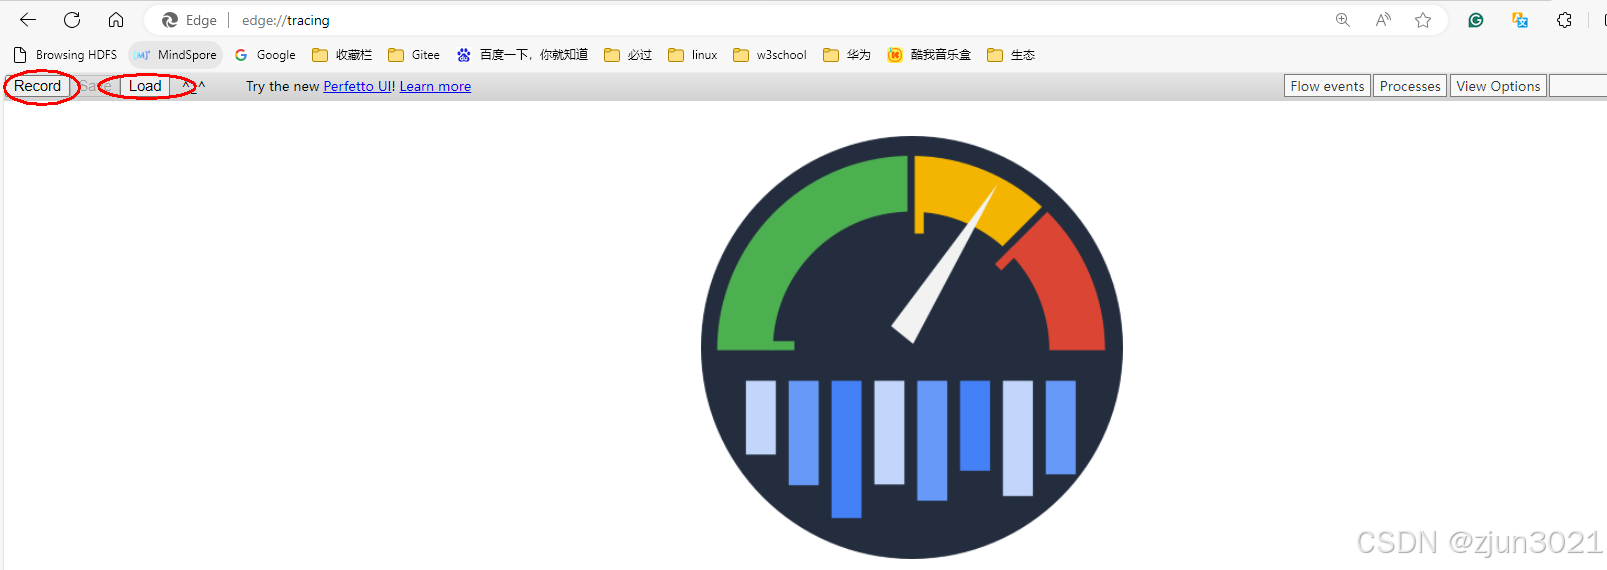Add page to favorites with star icon
1607x570 pixels.
click(1423, 20)
